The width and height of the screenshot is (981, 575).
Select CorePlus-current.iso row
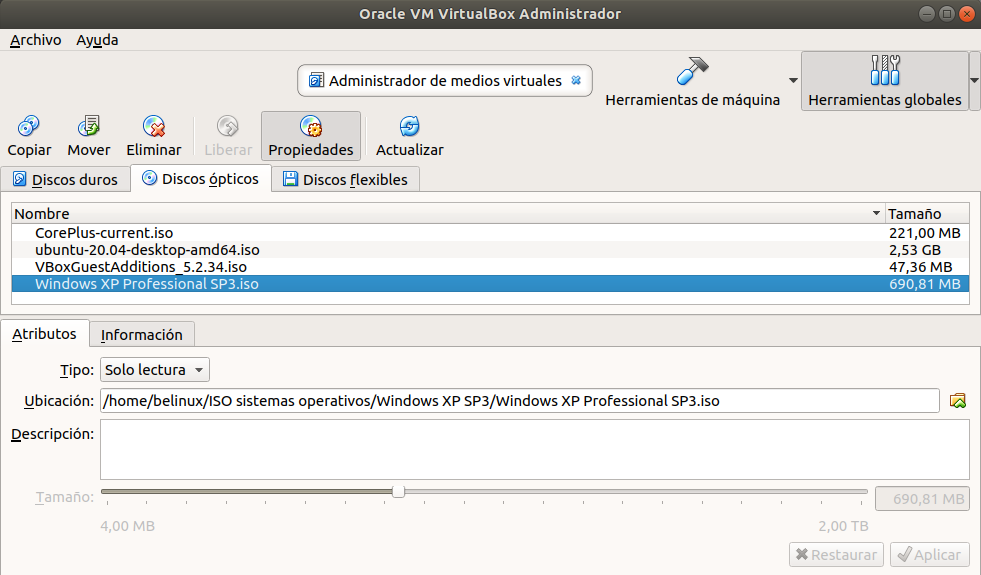(x=490, y=233)
